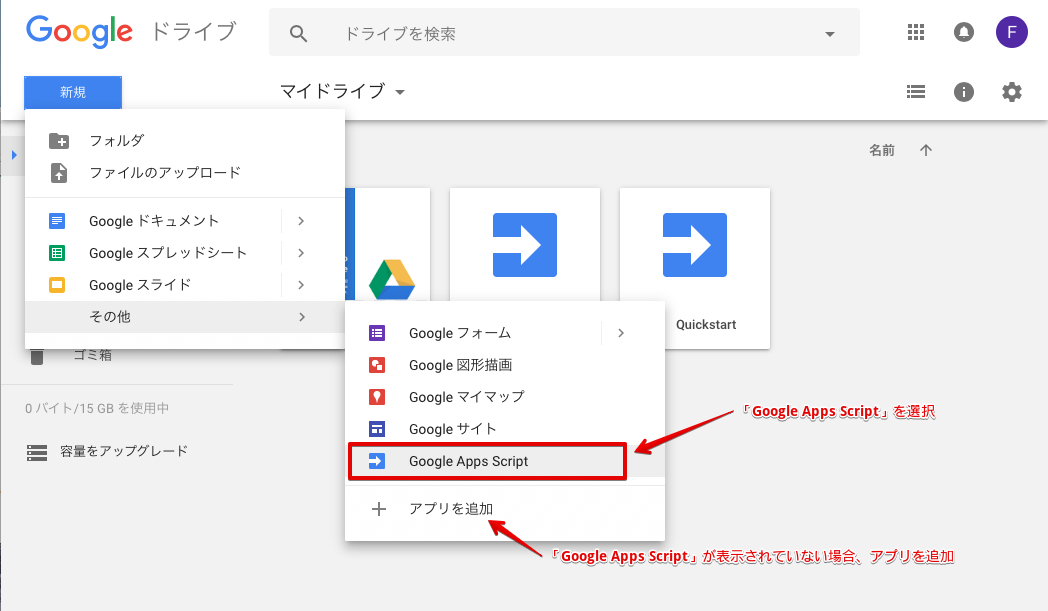Expand the Google フォーム submenu arrow
Screen dimensions: 1048x611
(x=621, y=333)
